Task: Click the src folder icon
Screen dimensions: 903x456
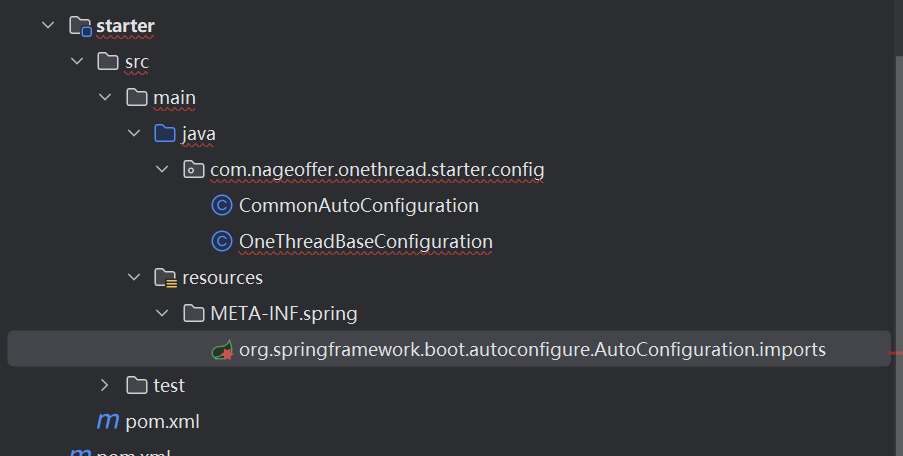Action: point(108,62)
